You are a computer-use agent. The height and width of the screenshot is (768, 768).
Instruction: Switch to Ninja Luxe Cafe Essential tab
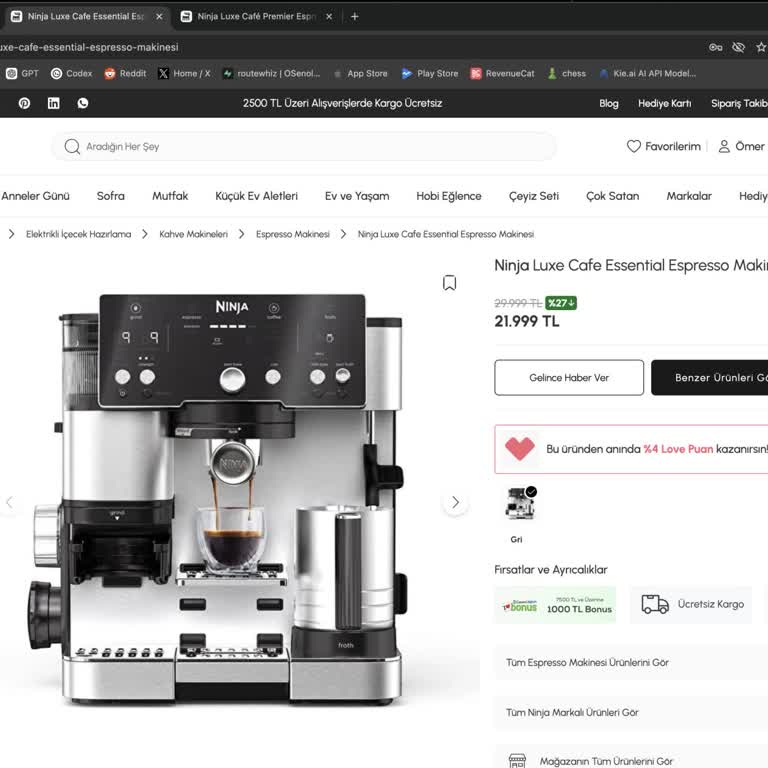pyautogui.click(x=86, y=17)
